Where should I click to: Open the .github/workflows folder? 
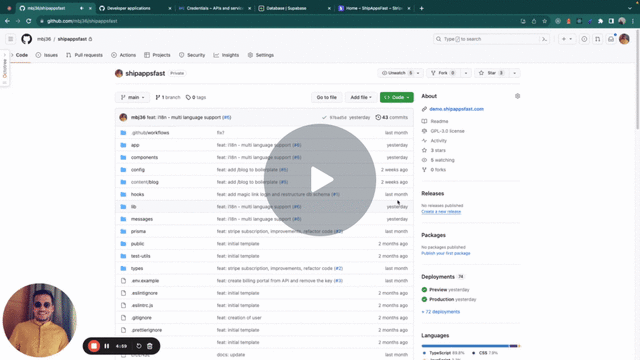(x=150, y=133)
